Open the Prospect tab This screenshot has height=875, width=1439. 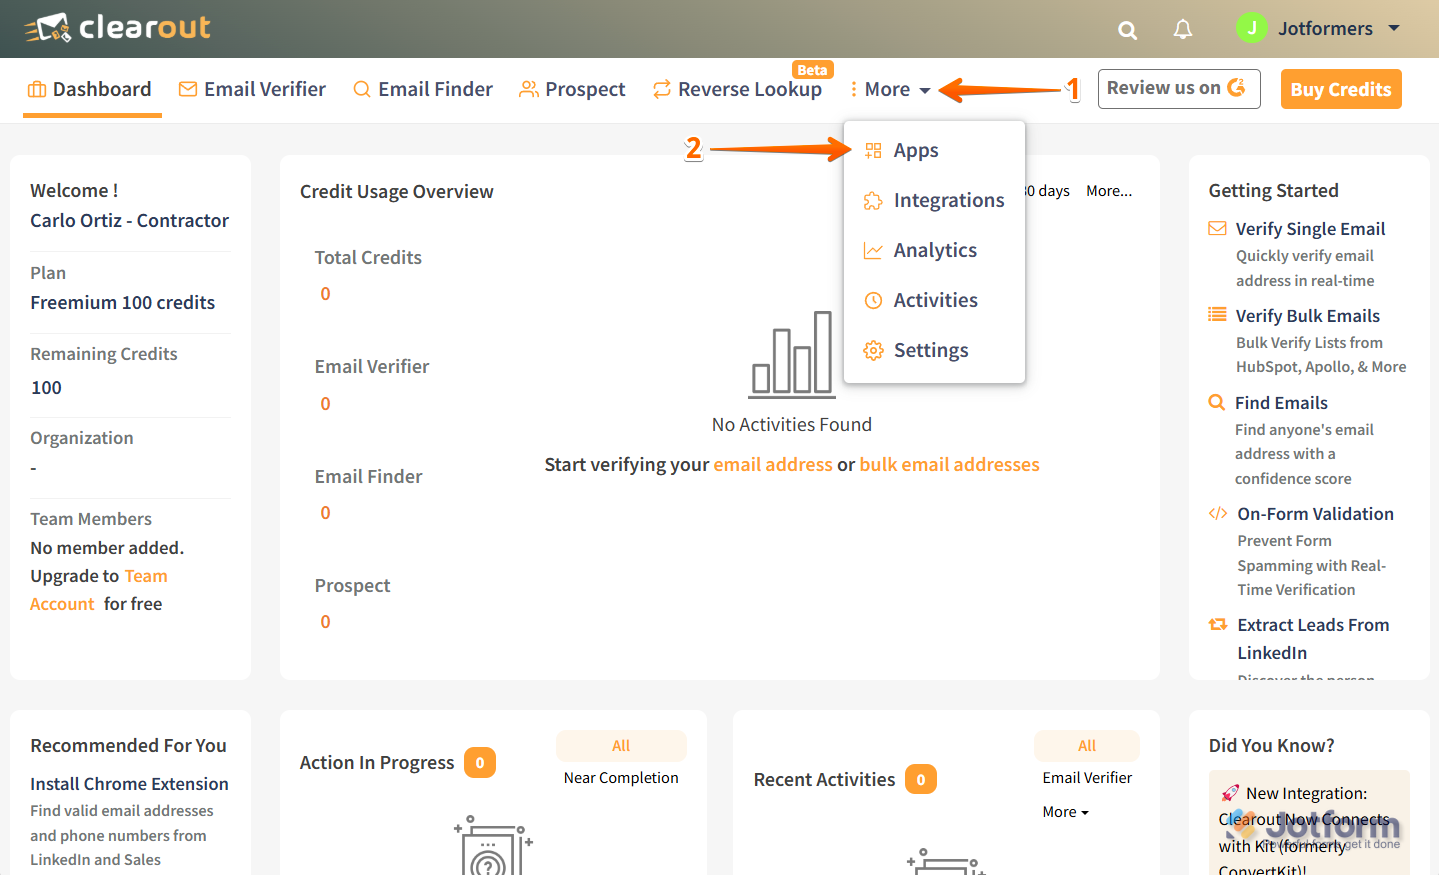[572, 89]
